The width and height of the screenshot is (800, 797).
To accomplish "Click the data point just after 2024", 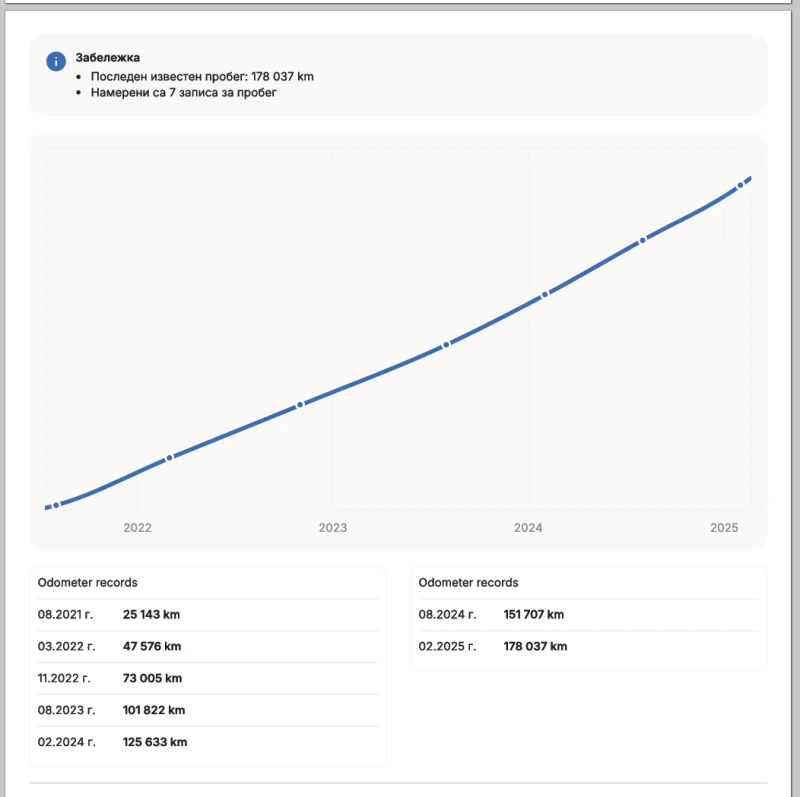I will pos(545,295).
